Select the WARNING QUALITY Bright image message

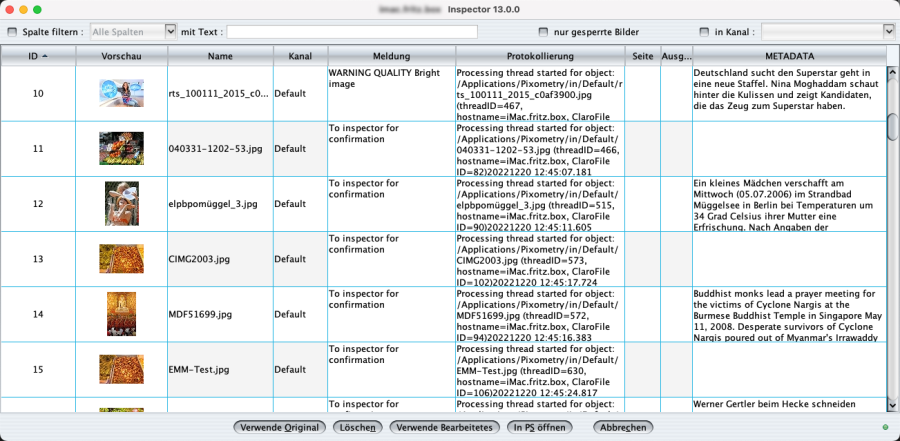[x=385, y=78]
